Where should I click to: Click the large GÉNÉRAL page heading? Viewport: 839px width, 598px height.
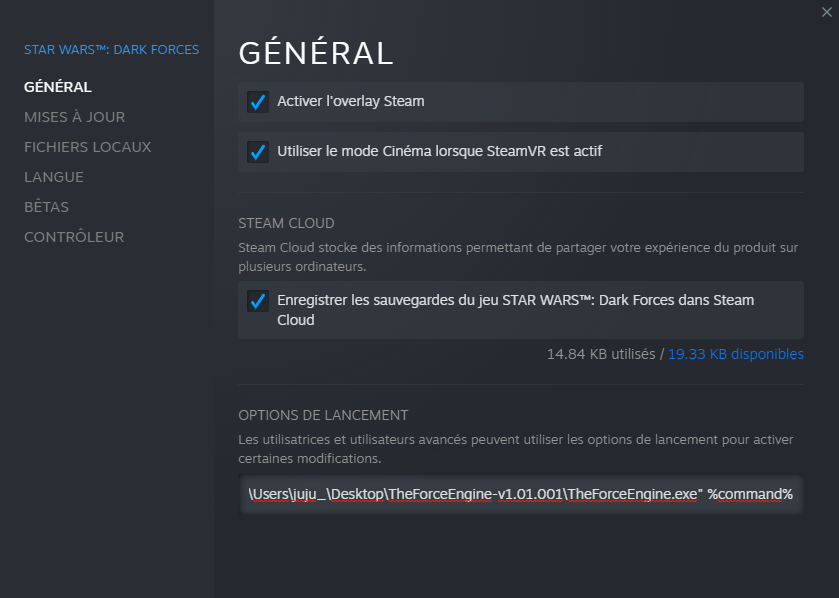pyautogui.click(x=316, y=52)
